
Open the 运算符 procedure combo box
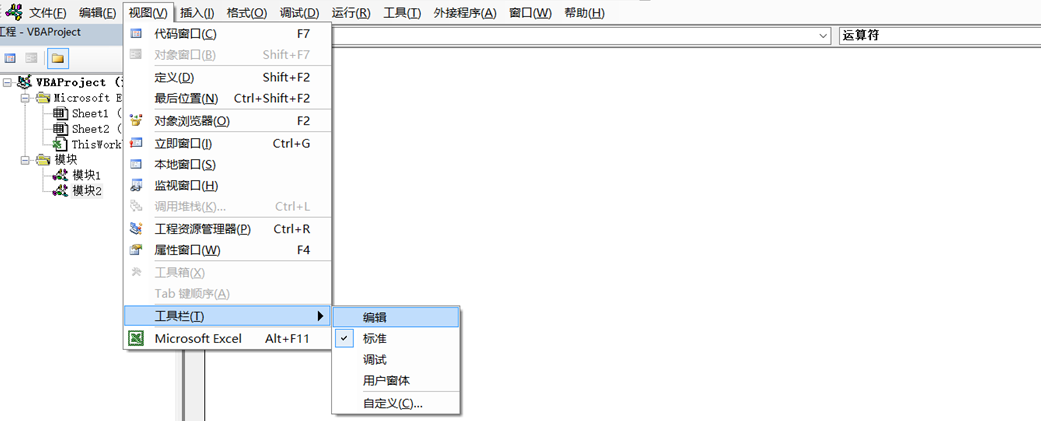click(x=939, y=35)
